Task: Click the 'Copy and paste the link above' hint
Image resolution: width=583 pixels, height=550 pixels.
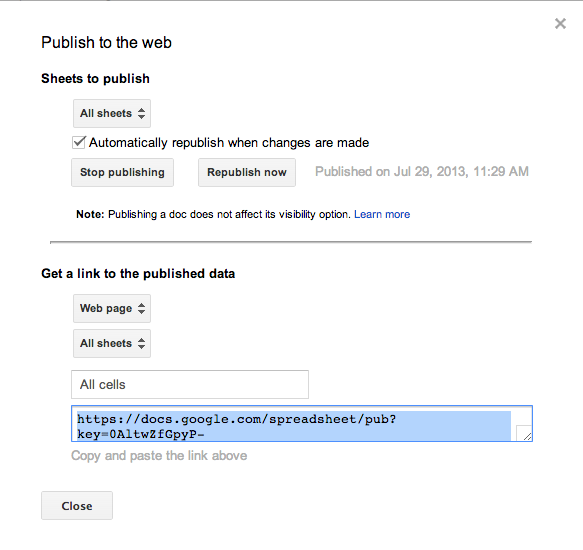Action: (x=159, y=456)
